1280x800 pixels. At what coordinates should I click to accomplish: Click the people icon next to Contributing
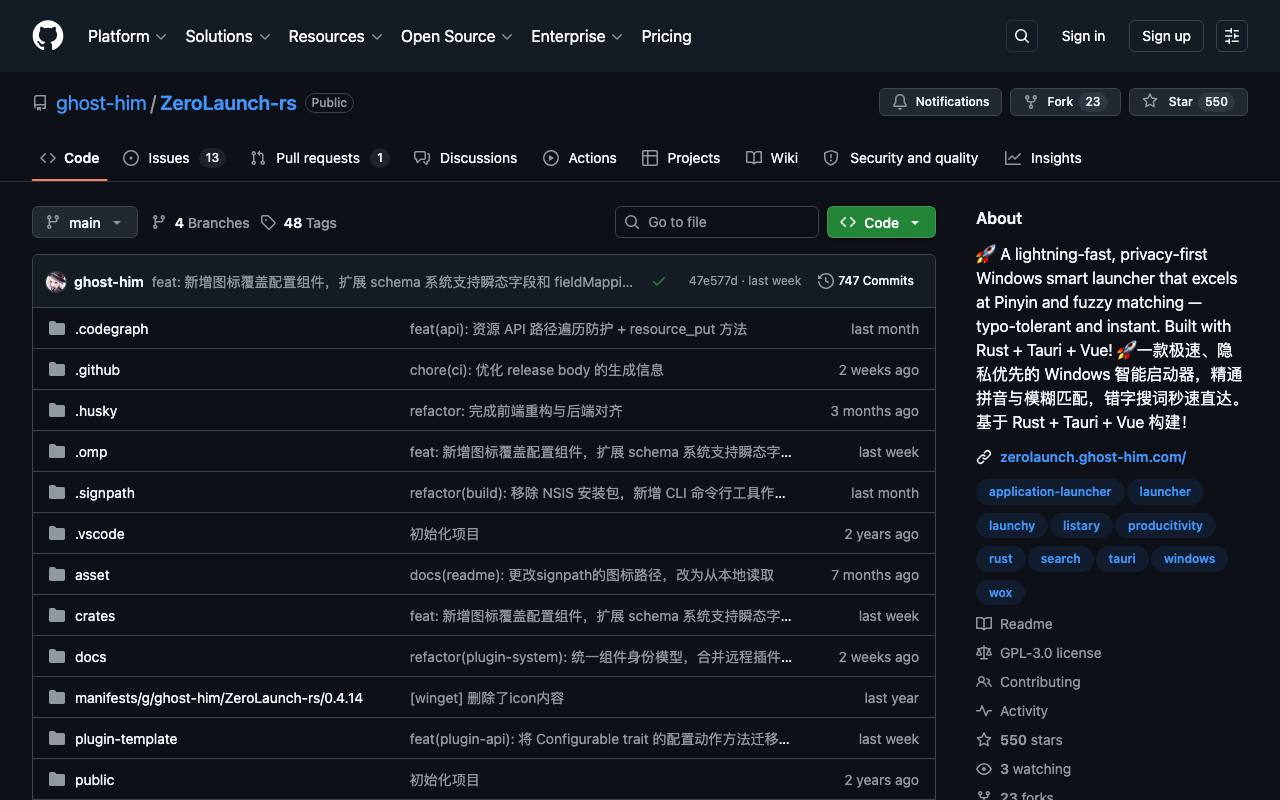point(984,682)
